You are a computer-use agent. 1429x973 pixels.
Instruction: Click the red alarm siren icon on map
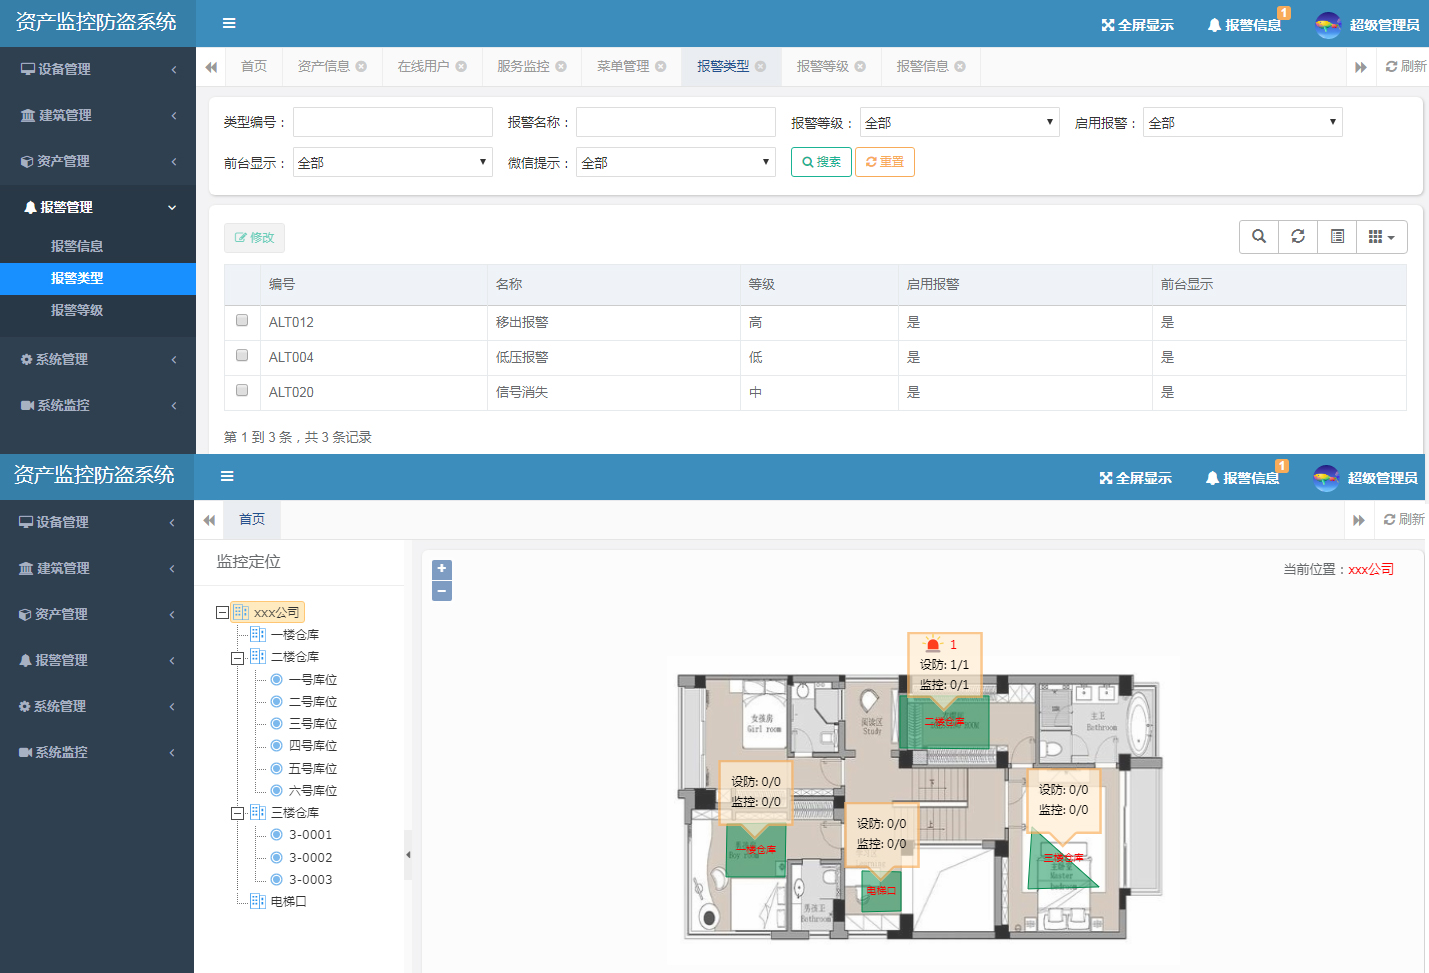coord(933,645)
